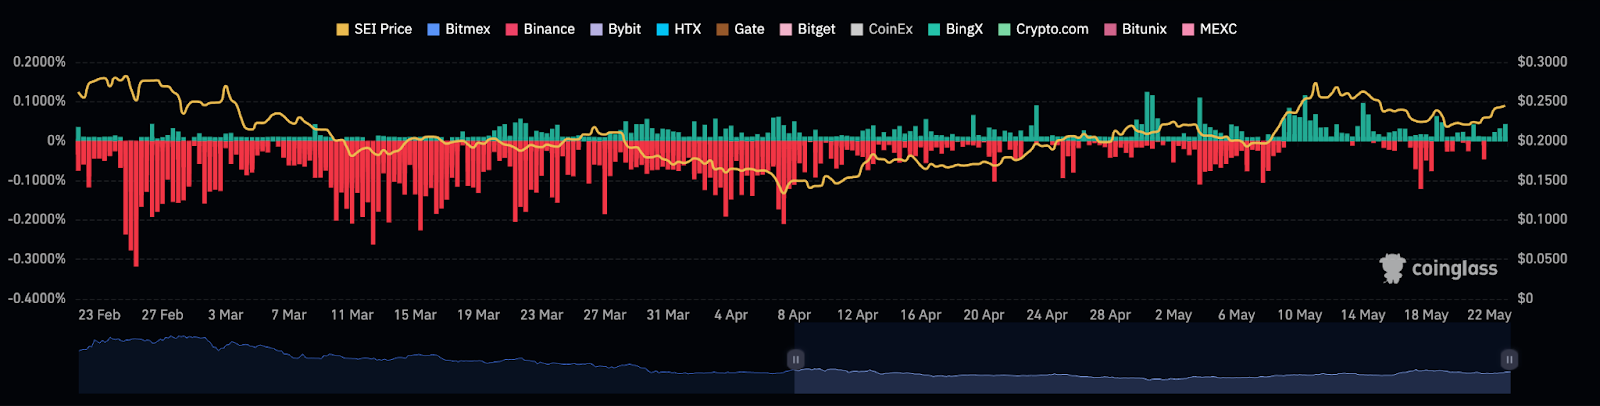The height and width of the screenshot is (406, 1600).
Task: Click the $0.2000 price axis label
Action: tap(1542, 141)
